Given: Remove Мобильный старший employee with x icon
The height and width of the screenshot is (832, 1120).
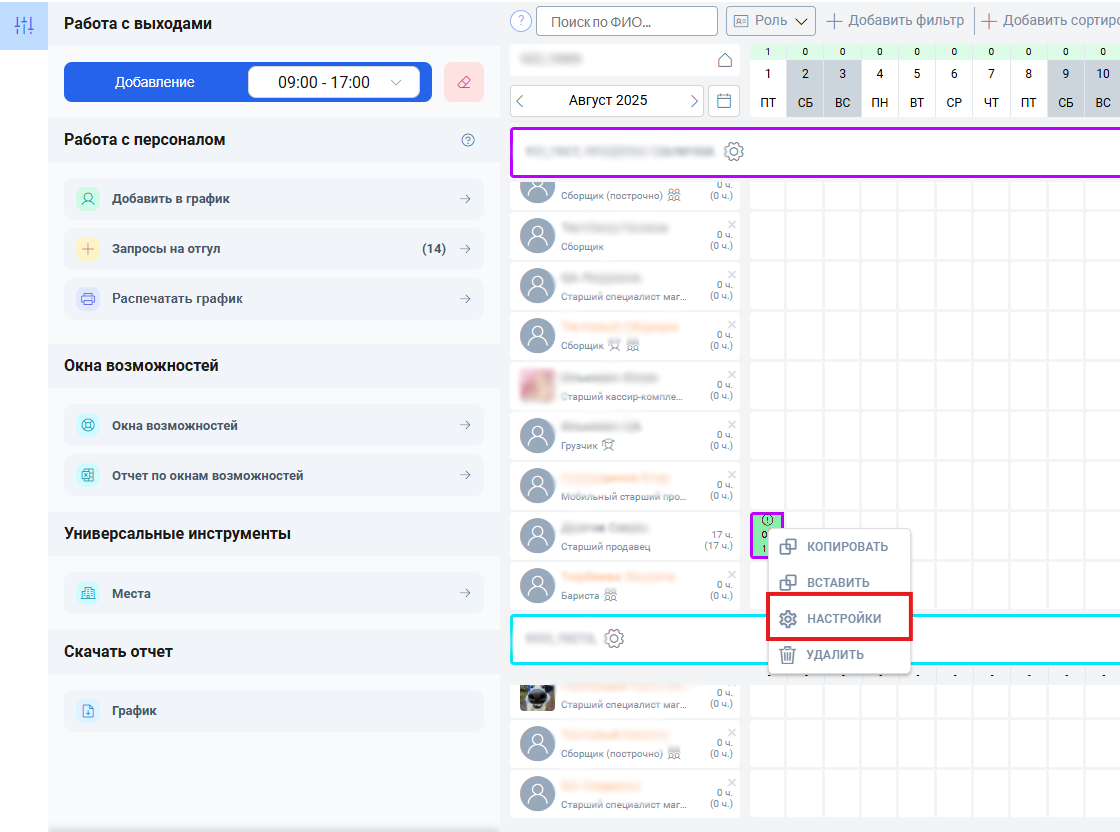Looking at the screenshot, I should 731,475.
